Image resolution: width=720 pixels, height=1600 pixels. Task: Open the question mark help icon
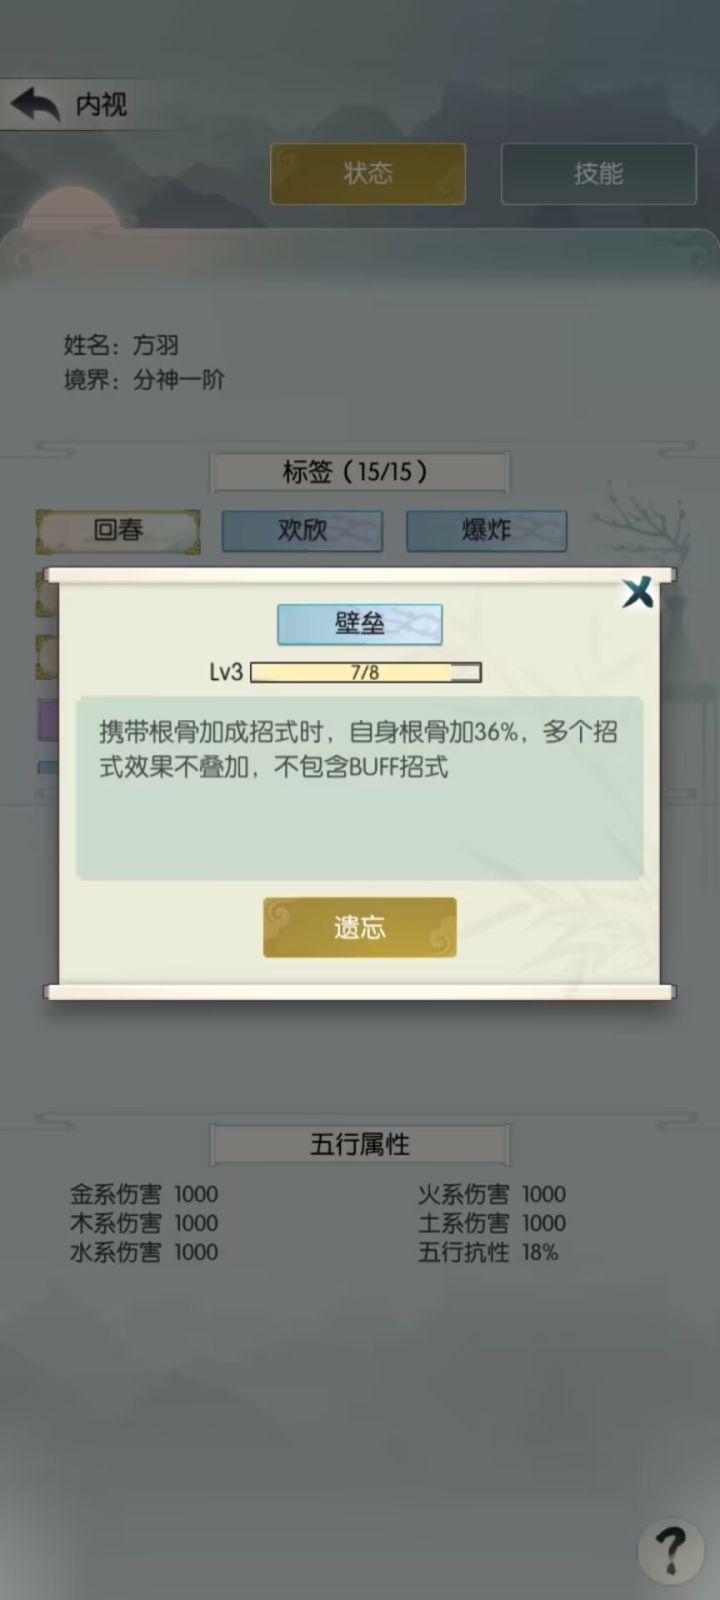670,1551
